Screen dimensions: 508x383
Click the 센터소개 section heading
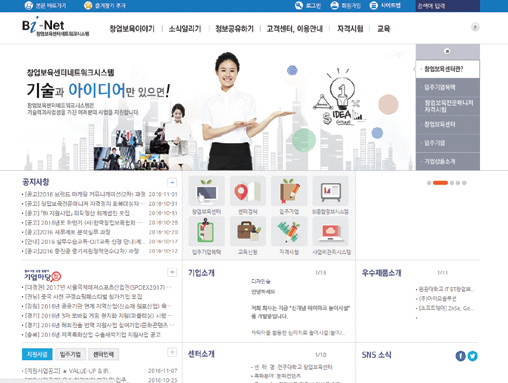tap(201, 354)
